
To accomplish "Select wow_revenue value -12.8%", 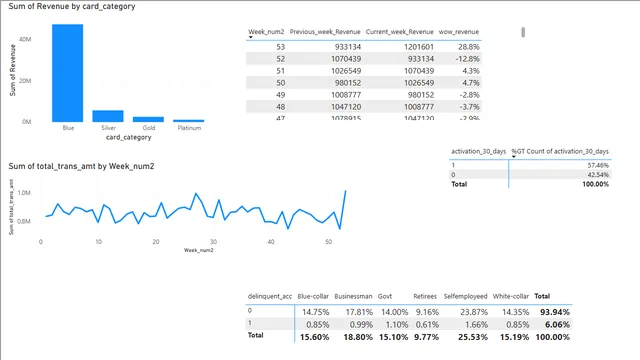I will [467, 59].
